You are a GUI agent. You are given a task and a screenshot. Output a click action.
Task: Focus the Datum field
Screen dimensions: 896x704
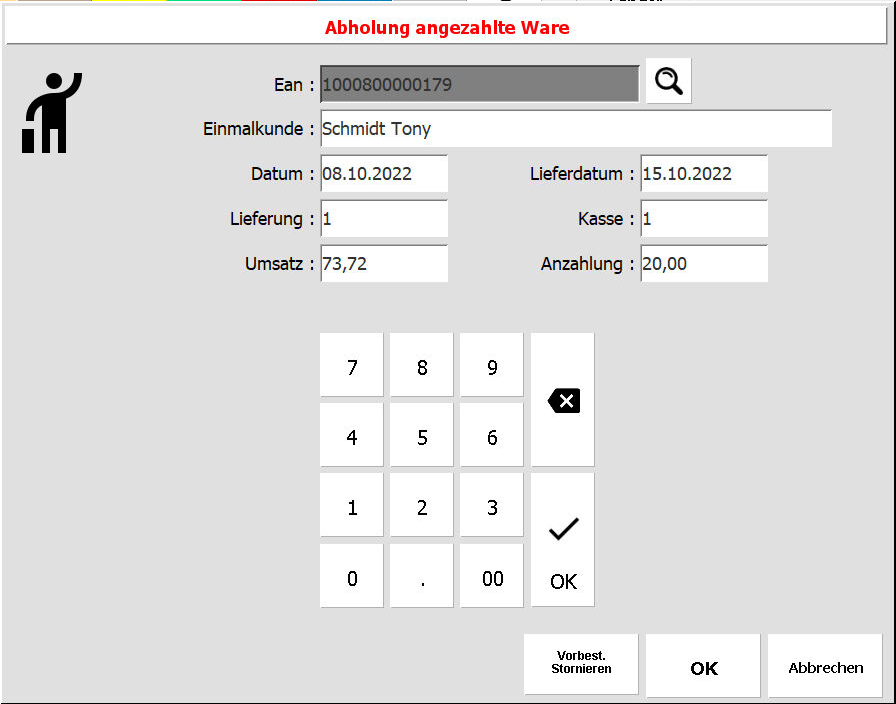click(384, 174)
